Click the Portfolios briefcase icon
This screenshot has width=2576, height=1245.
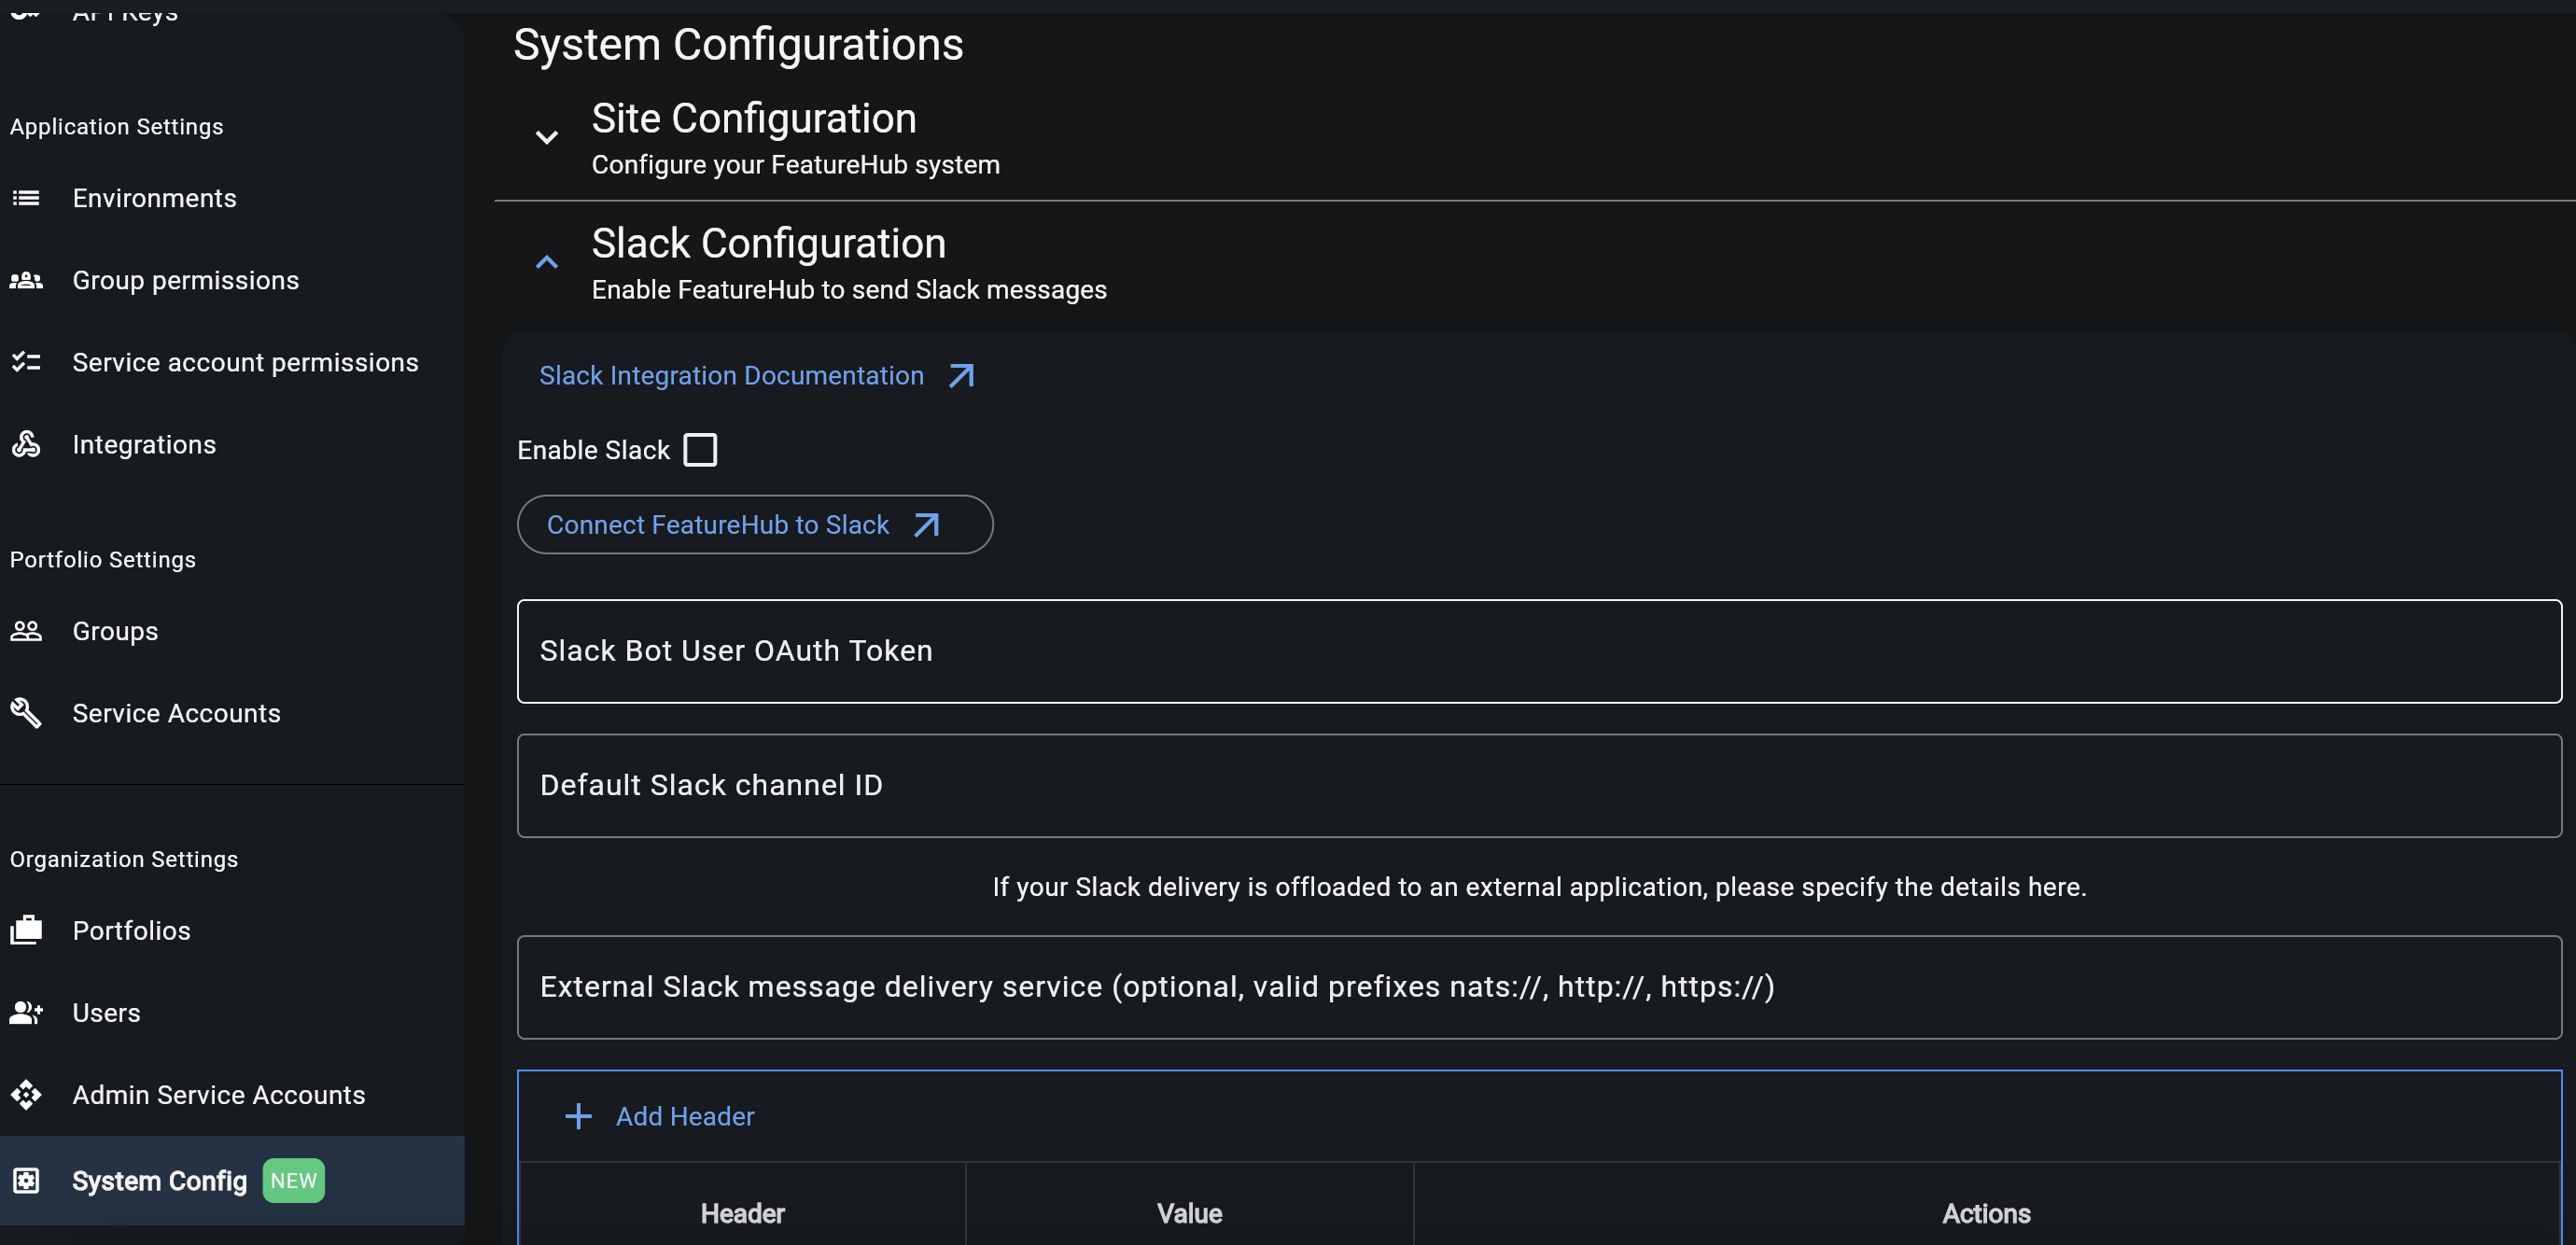tap(26, 930)
